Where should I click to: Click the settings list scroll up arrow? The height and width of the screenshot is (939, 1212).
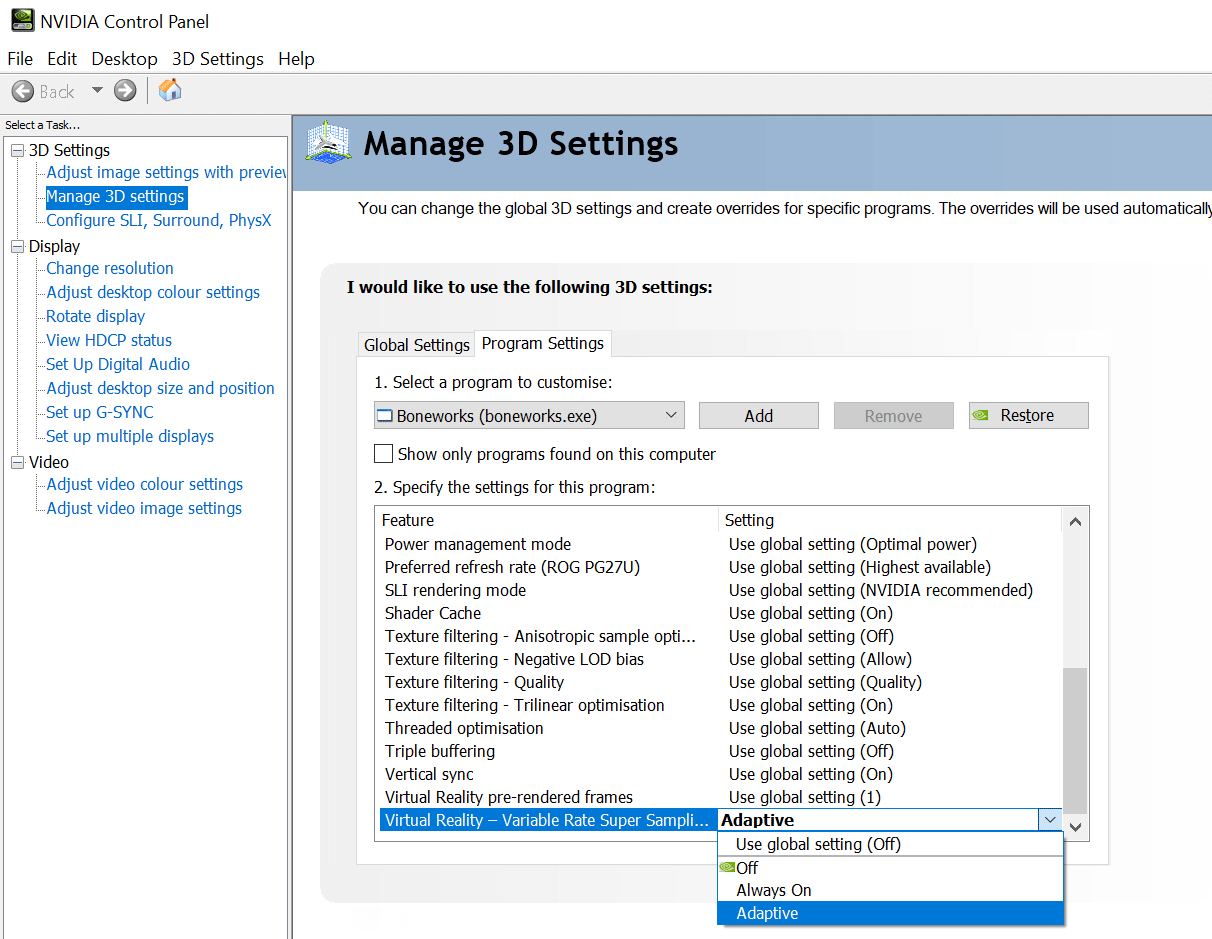(x=1075, y=521)
